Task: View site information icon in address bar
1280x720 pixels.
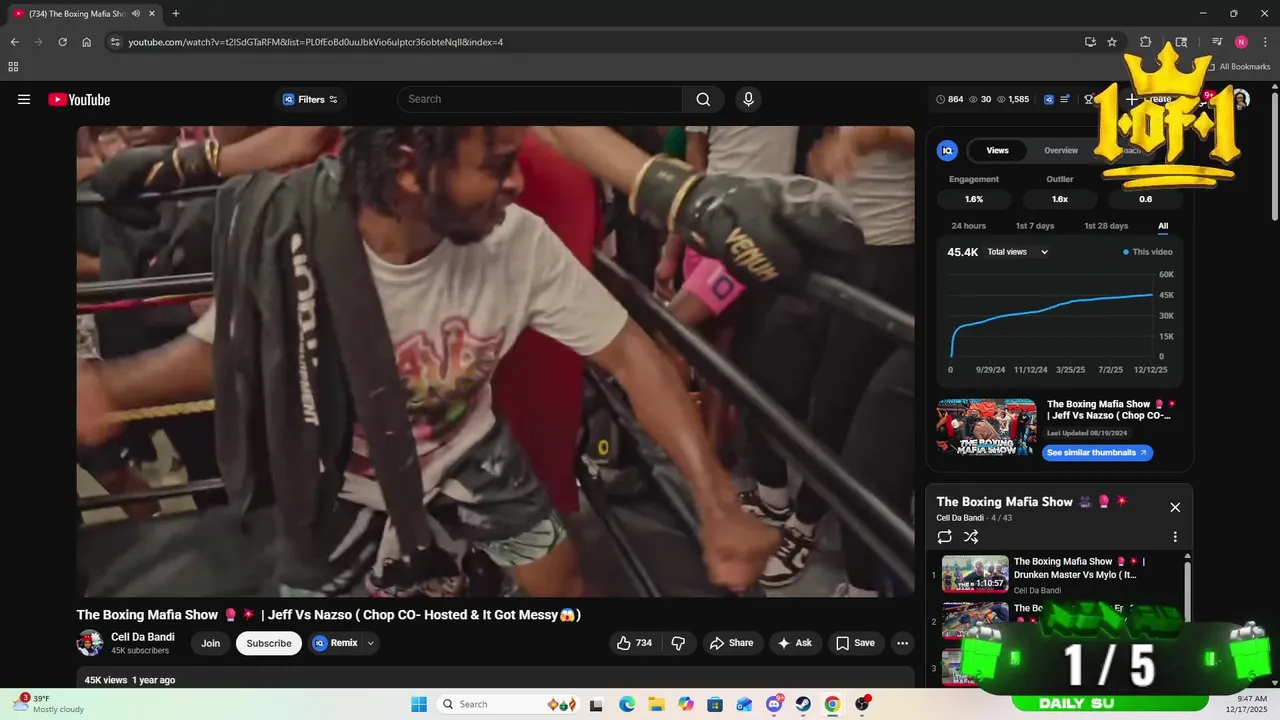Action: tap(115, 42)
